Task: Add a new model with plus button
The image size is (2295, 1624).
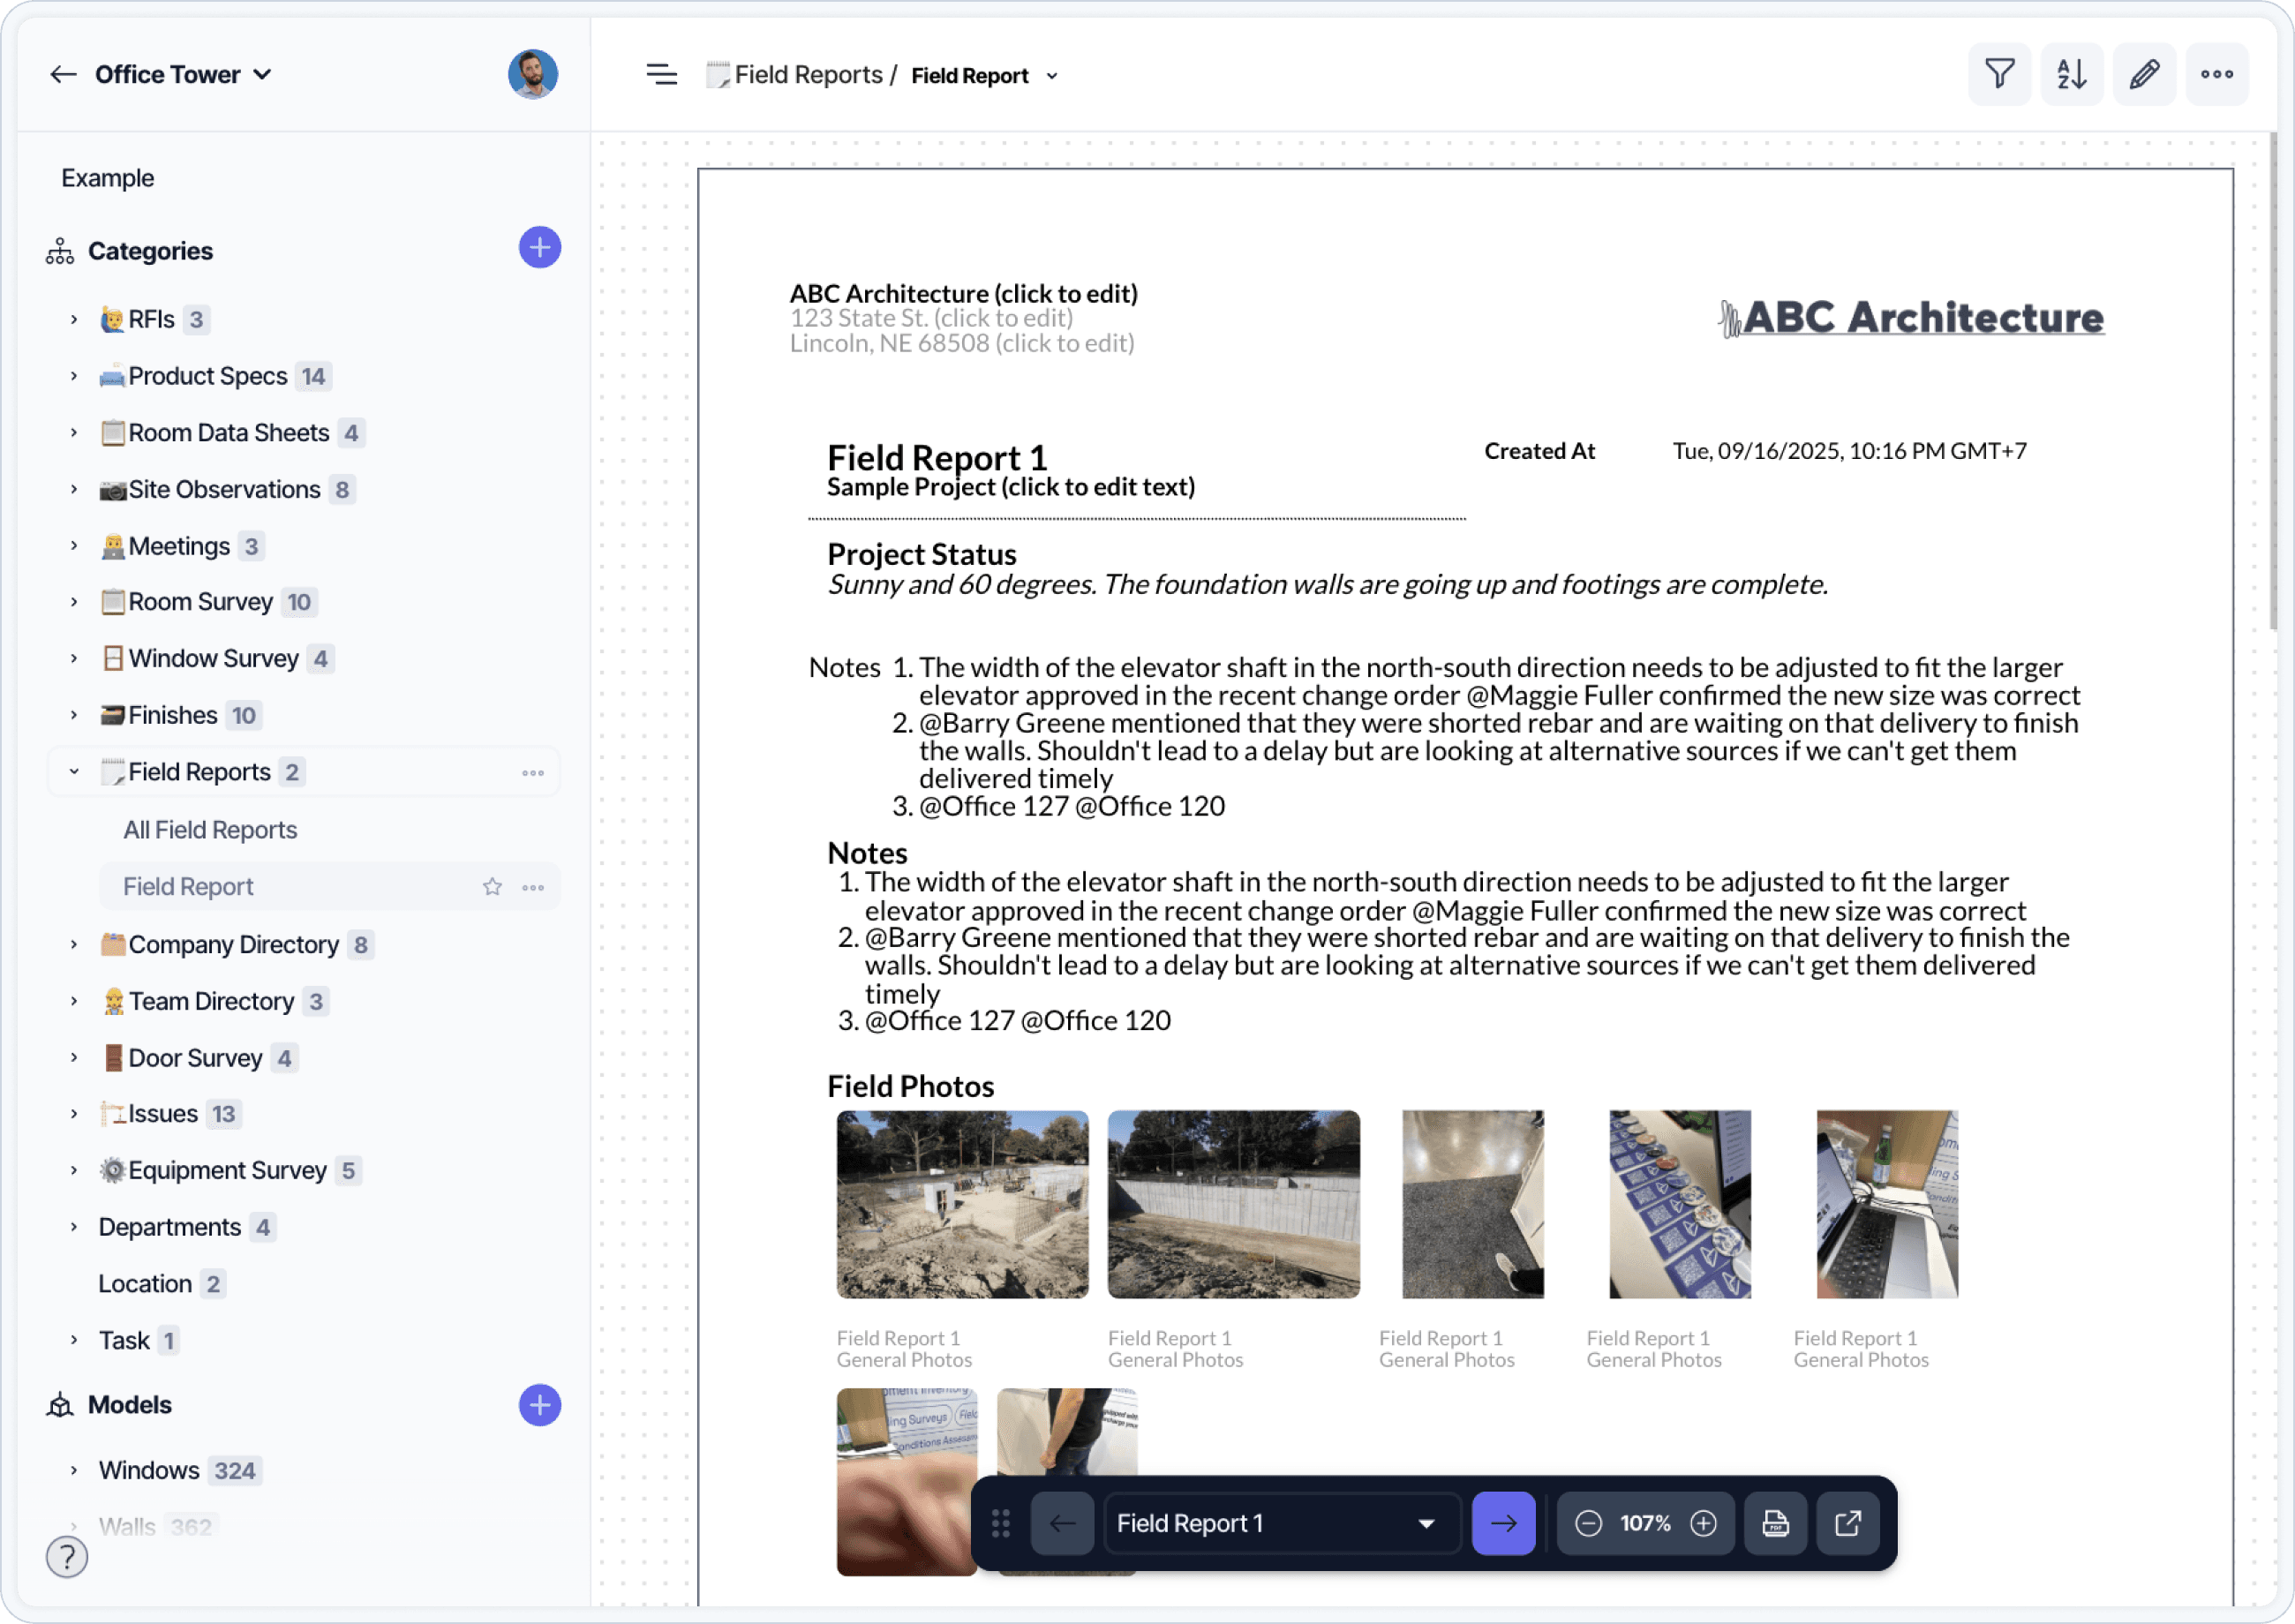Action: (539, 1405)
